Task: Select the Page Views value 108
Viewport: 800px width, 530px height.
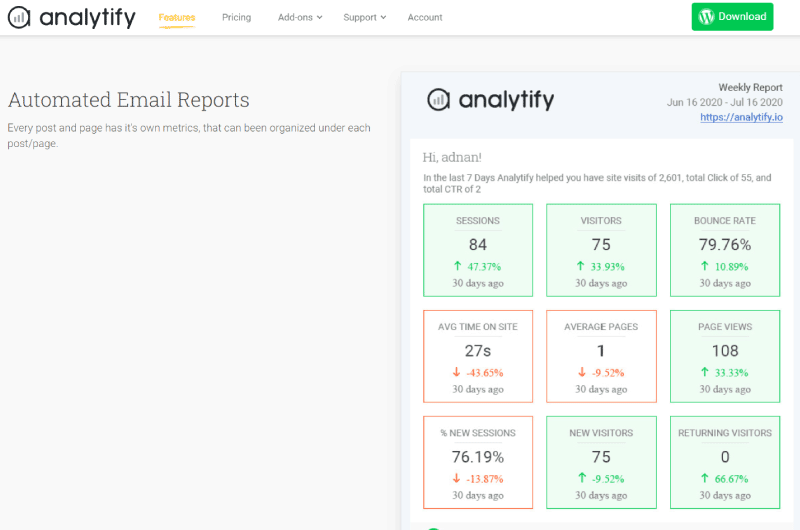Action: tap(725, 351)
